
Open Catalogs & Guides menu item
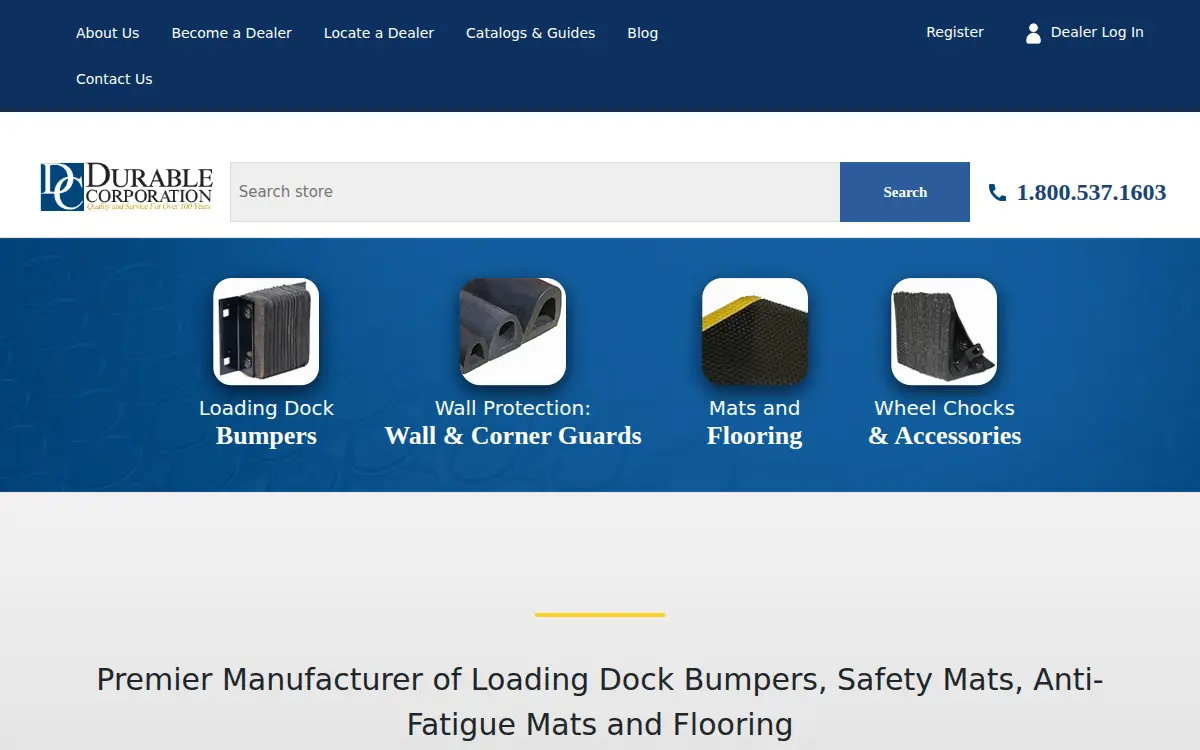point(531,33)
